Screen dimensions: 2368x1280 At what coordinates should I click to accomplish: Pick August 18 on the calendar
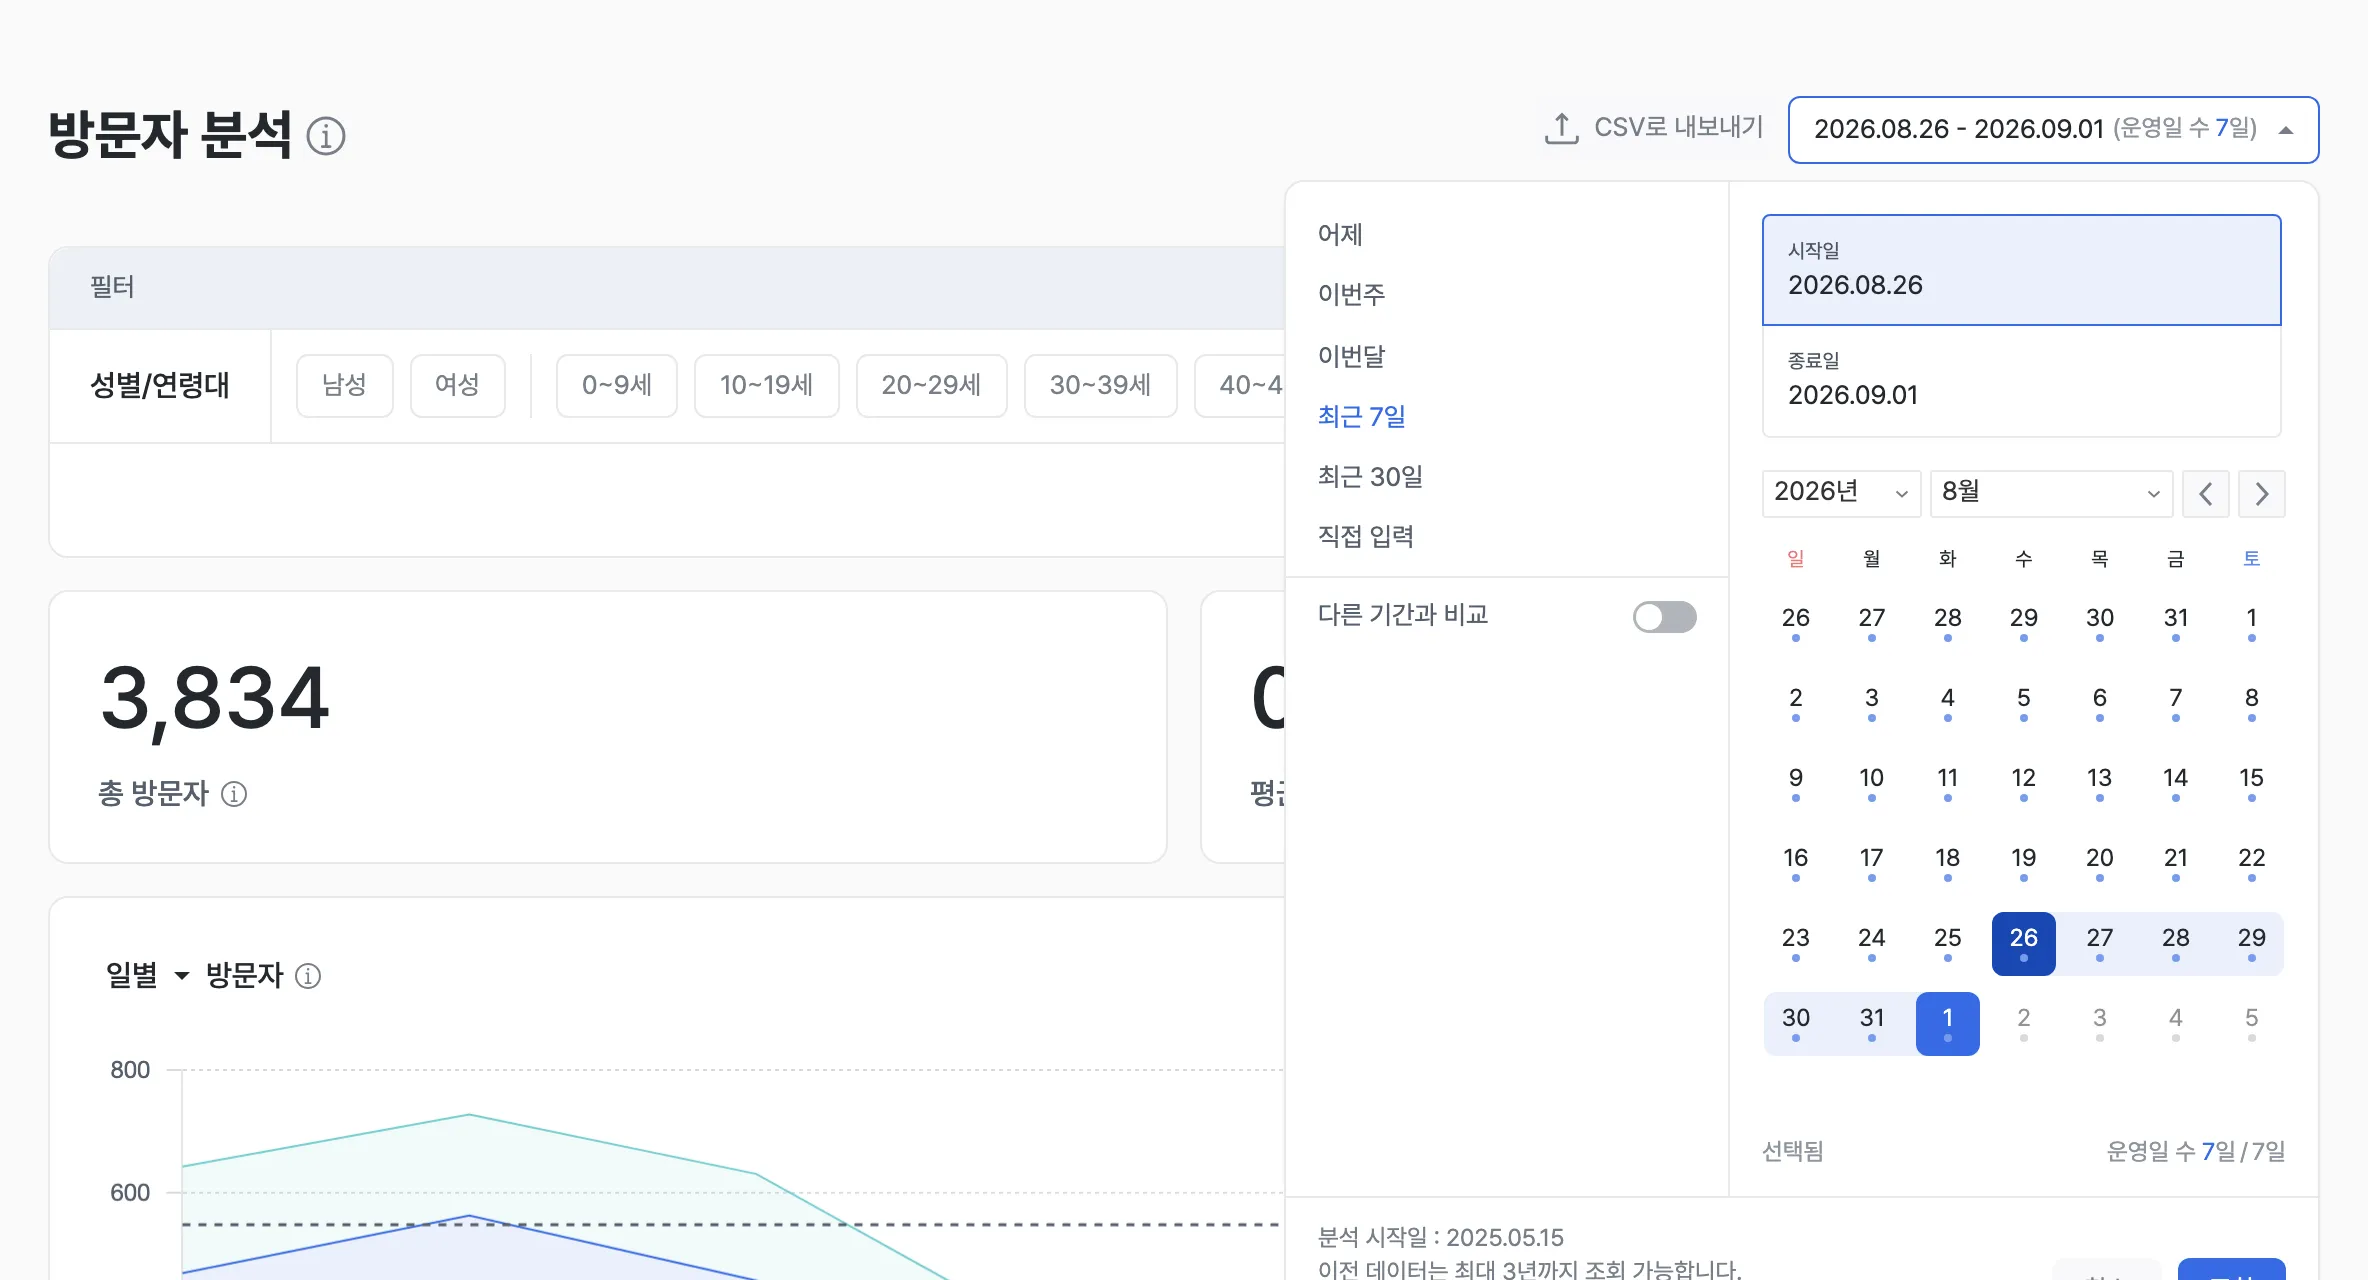1947,863
